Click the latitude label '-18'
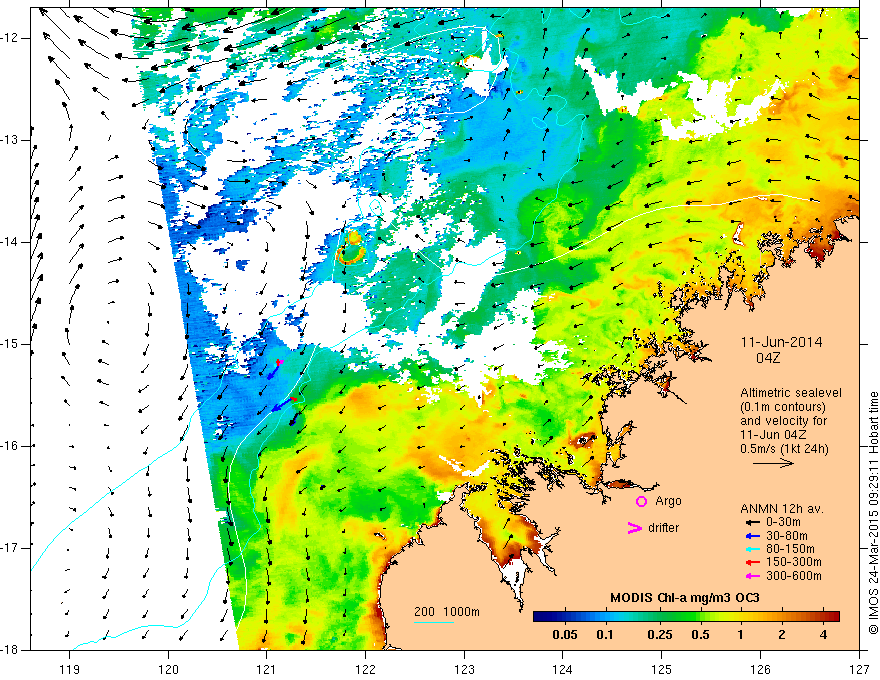This screenshot has width=880, height=680. [11, 650]
